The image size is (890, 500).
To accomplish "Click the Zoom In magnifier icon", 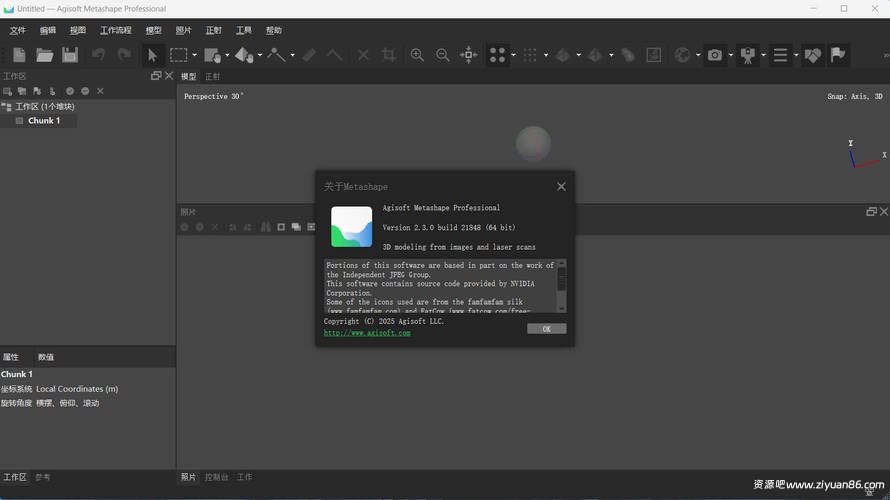I will click(x=417, y=55).
